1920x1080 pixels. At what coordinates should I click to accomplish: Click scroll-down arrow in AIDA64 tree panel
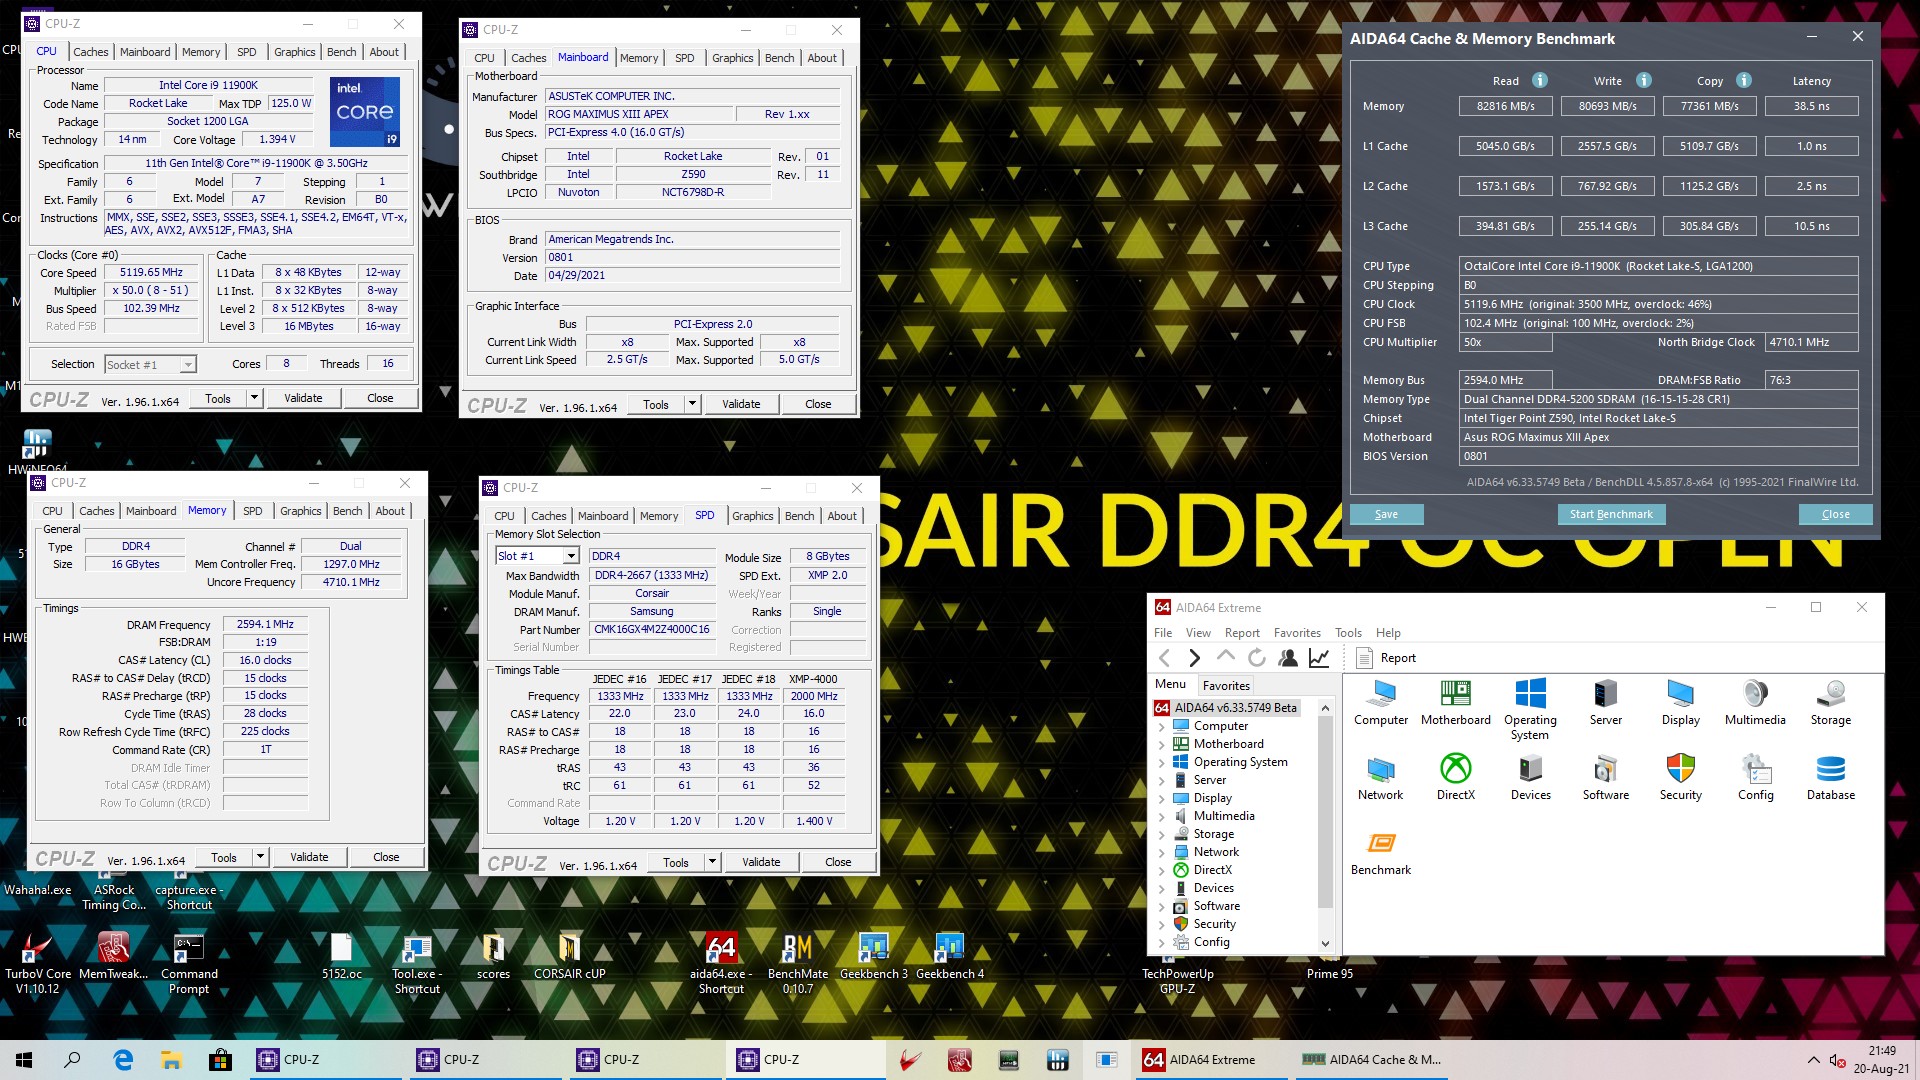tap(1326, 943)
